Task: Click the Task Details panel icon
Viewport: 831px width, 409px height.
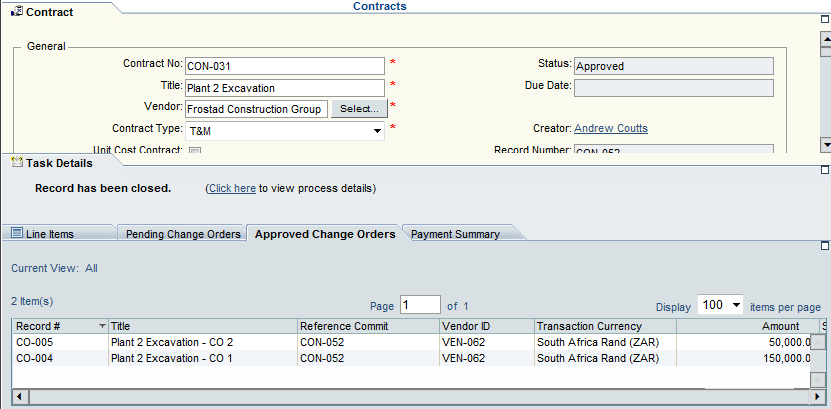Action: tap(16, 163)
